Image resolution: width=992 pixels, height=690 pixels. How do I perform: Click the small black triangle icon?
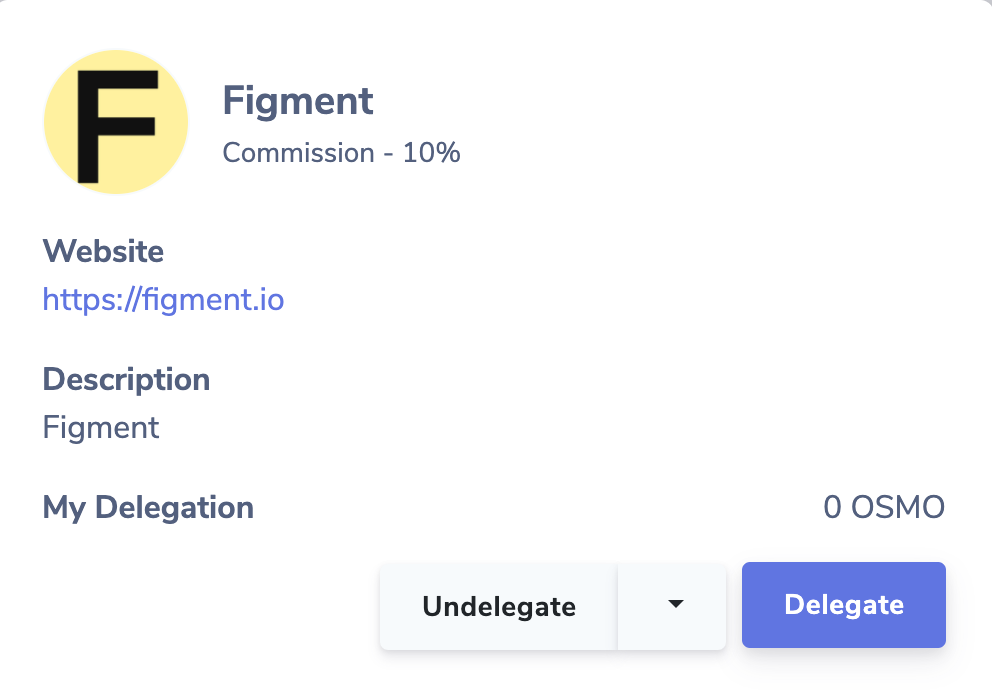(x=676, y=604)
